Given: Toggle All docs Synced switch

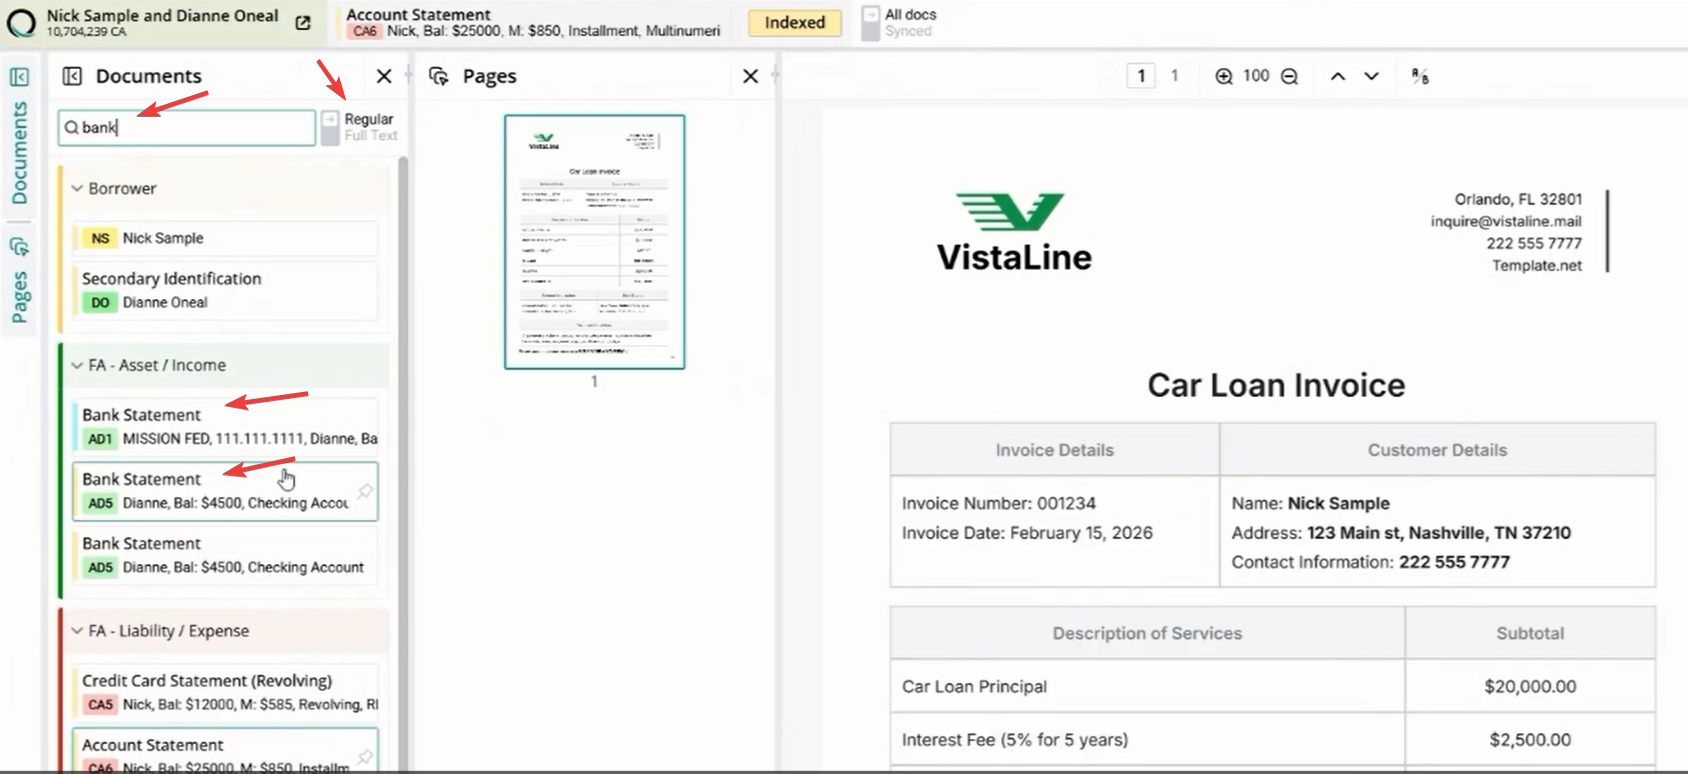Looking at the screenshot, I should (x=871, y=23).
